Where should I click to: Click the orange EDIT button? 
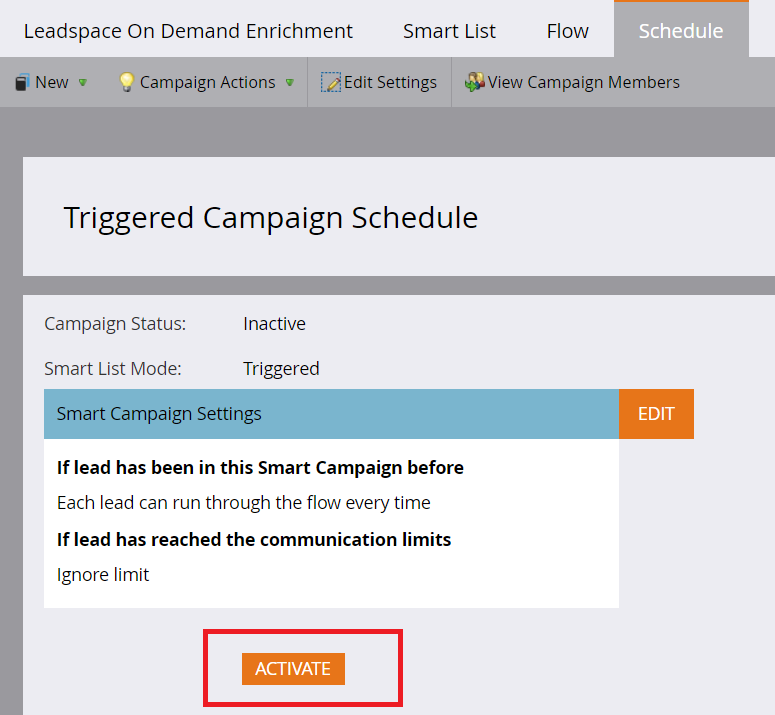656,414
